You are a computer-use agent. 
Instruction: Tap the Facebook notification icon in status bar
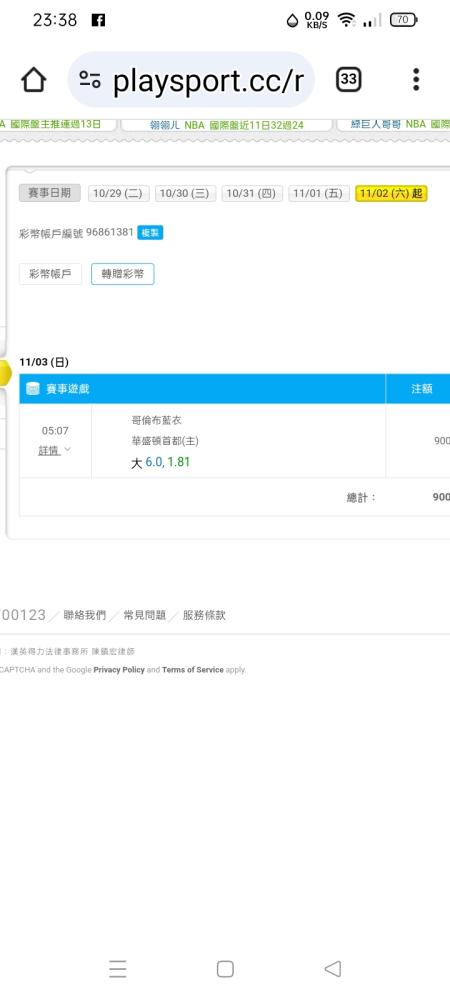coord(98,20)
